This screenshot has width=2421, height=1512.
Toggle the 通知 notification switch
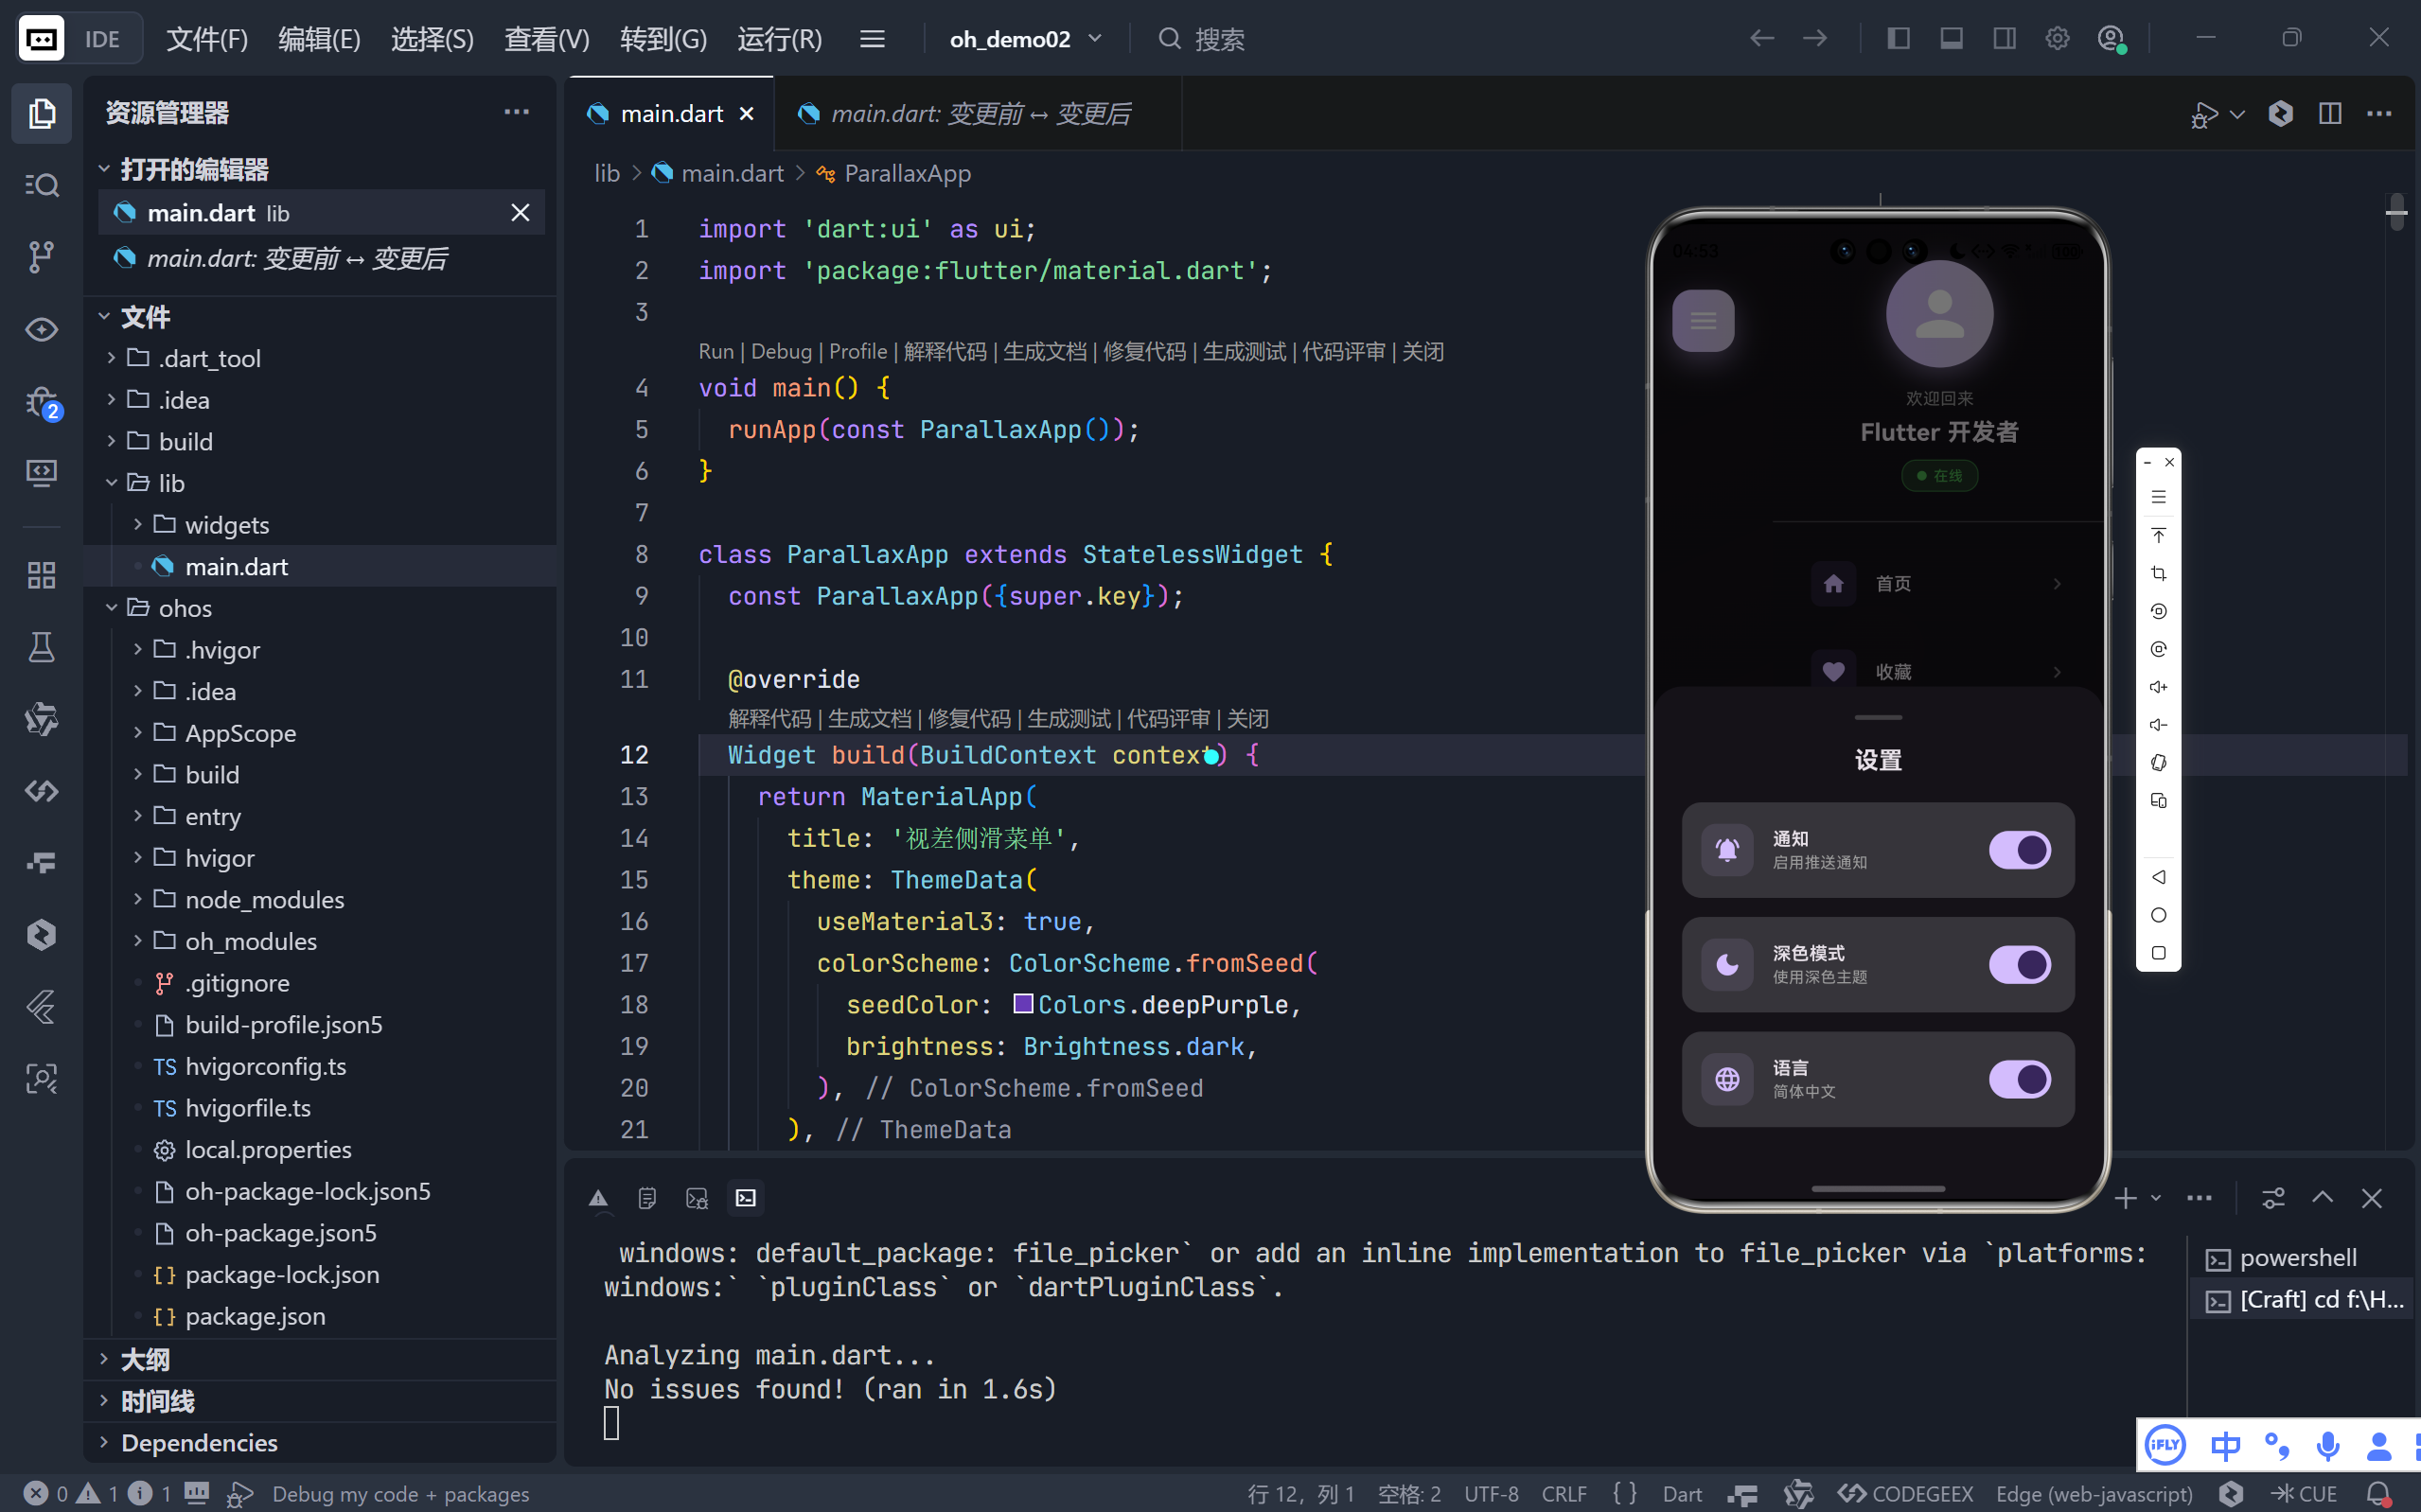click(x=2019, y=850)
